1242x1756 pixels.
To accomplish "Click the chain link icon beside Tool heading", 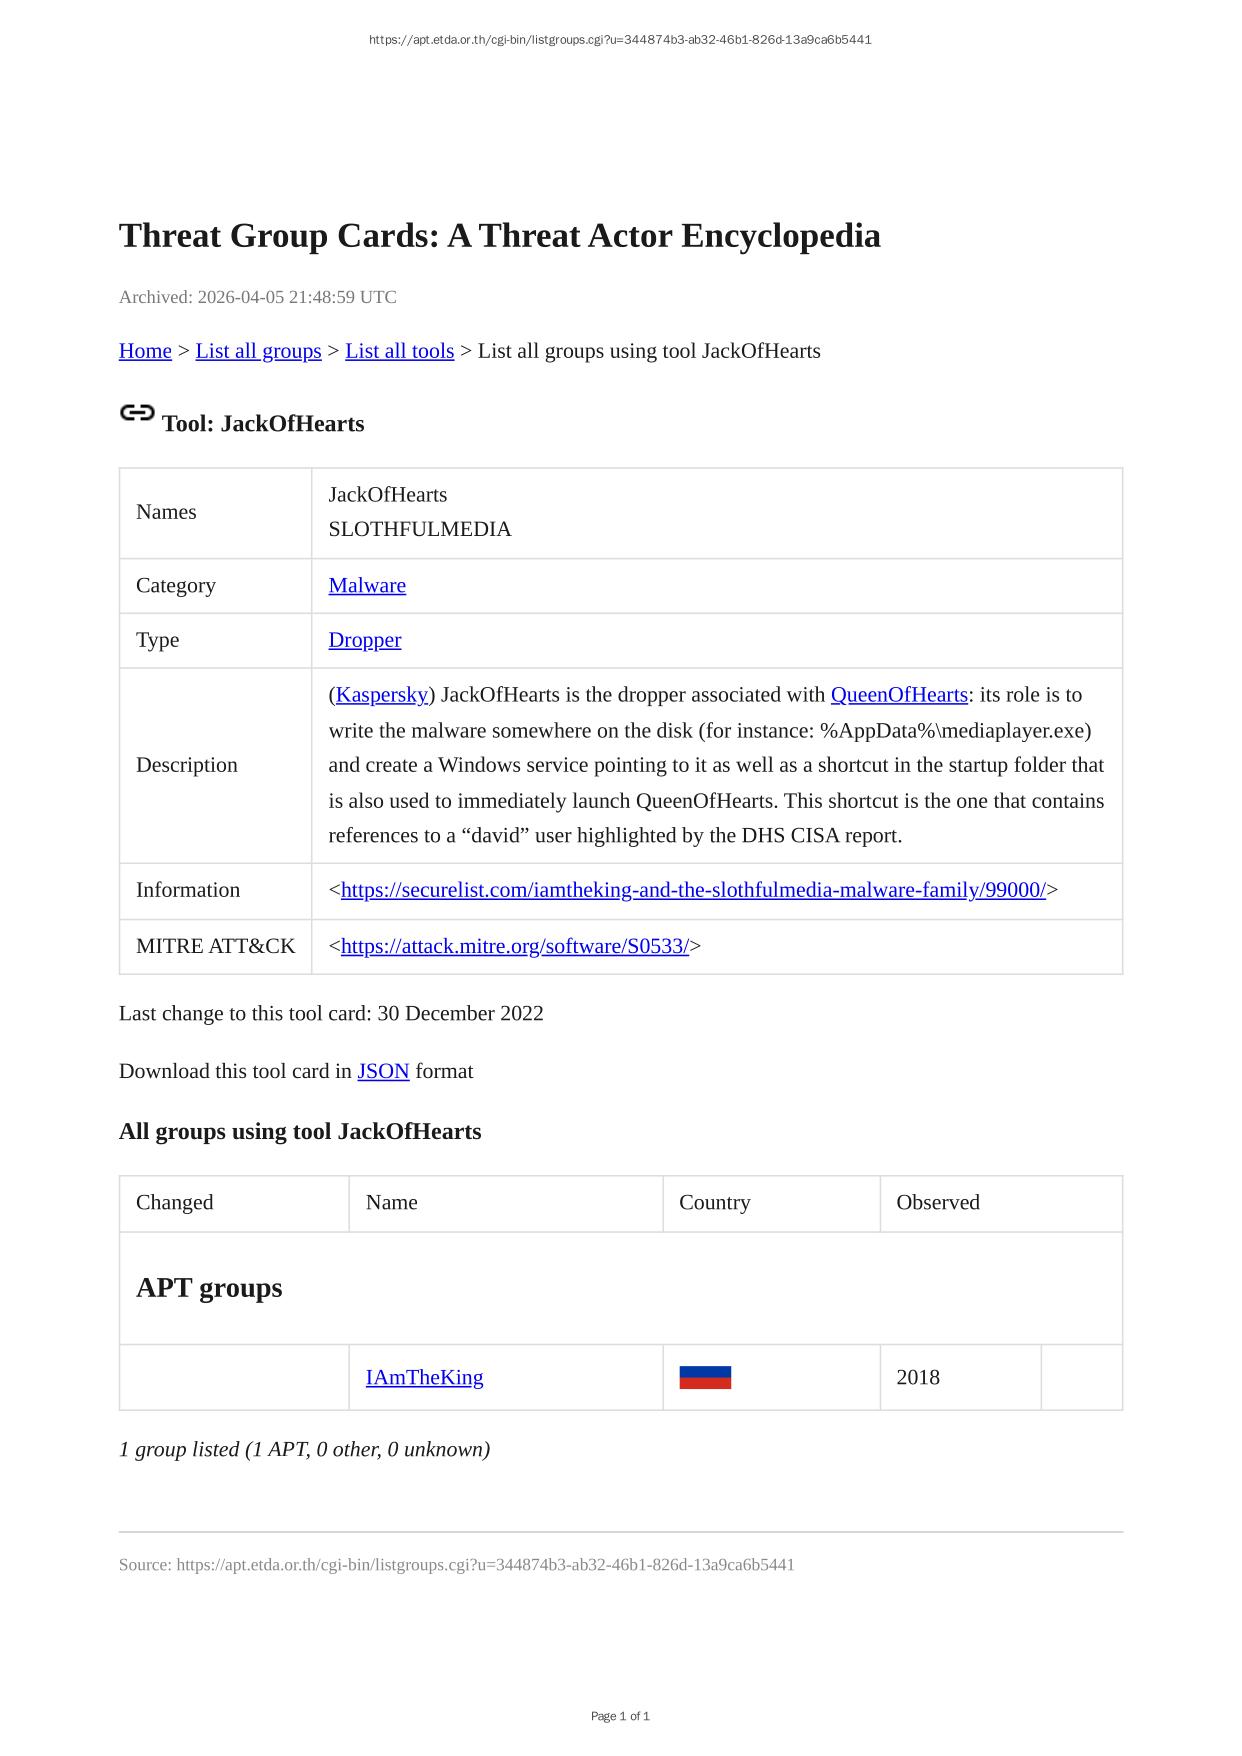I will click(x=136, y=413).
